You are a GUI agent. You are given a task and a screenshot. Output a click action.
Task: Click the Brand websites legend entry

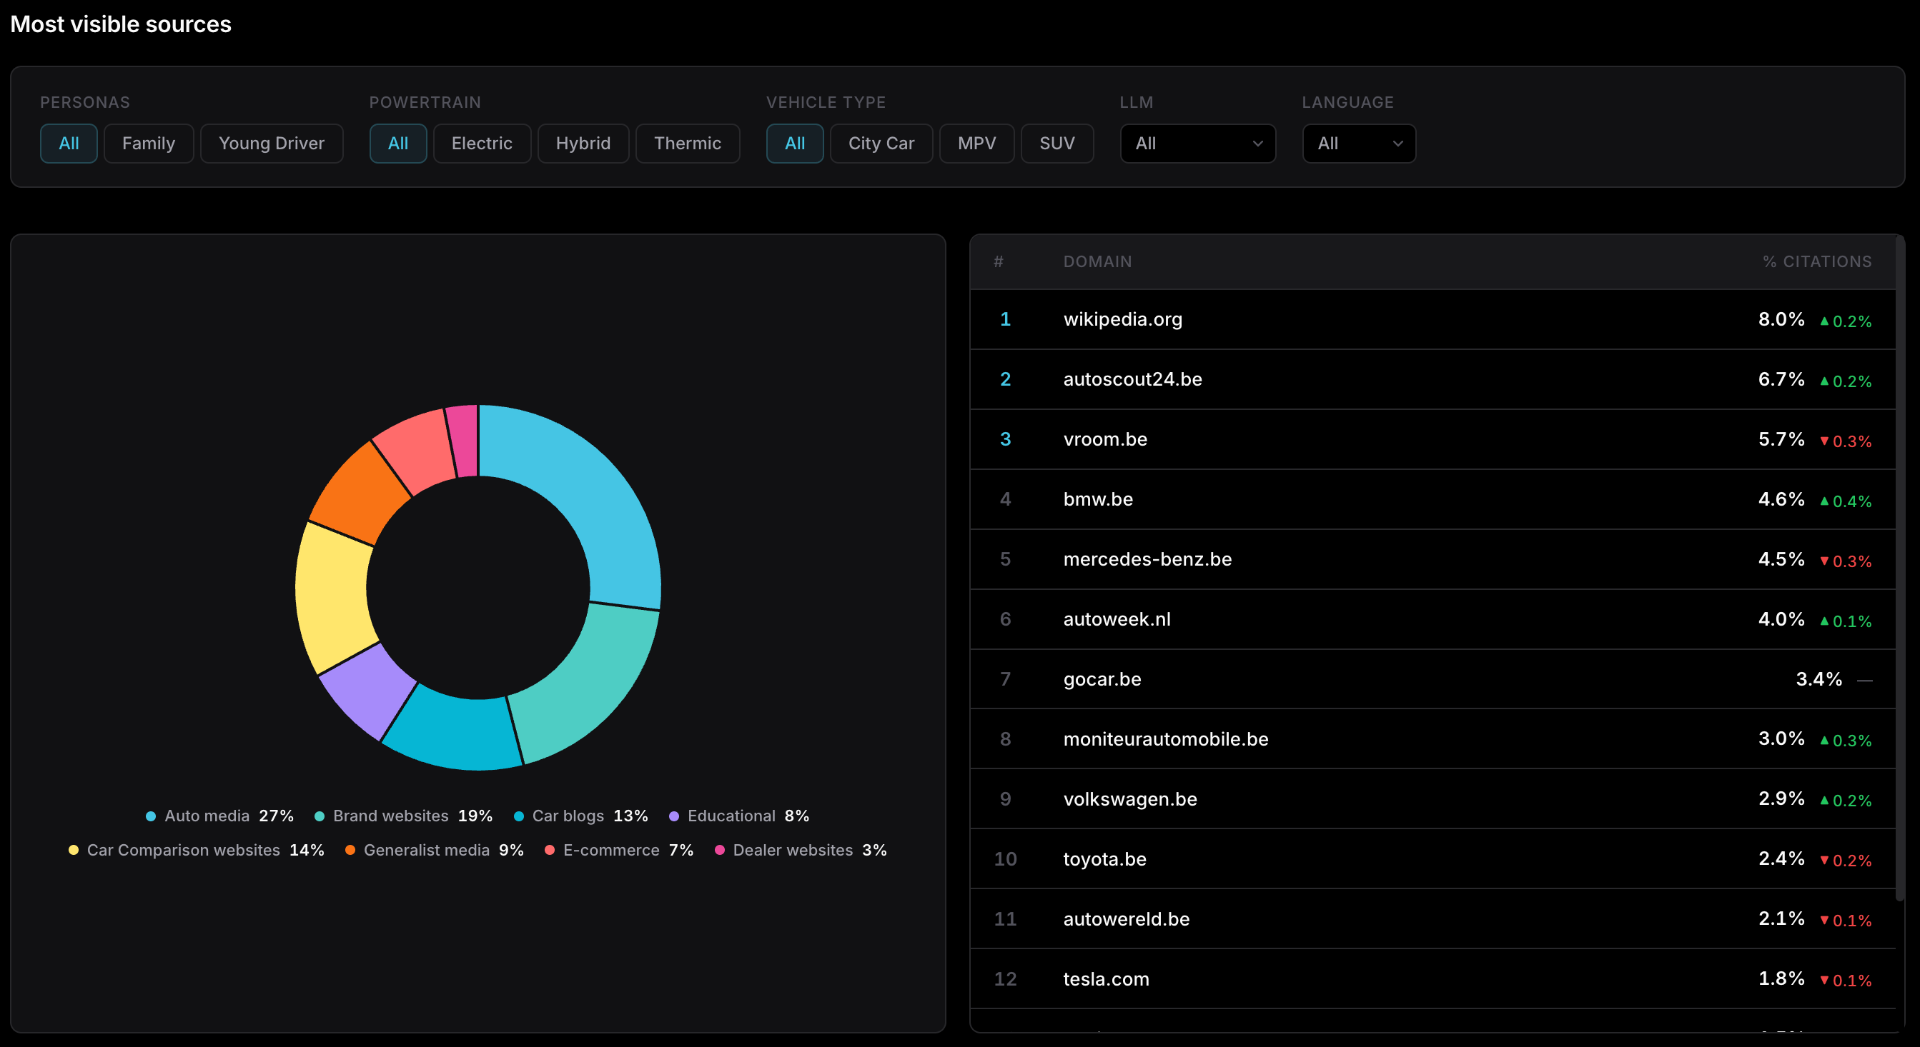[404, 816]
